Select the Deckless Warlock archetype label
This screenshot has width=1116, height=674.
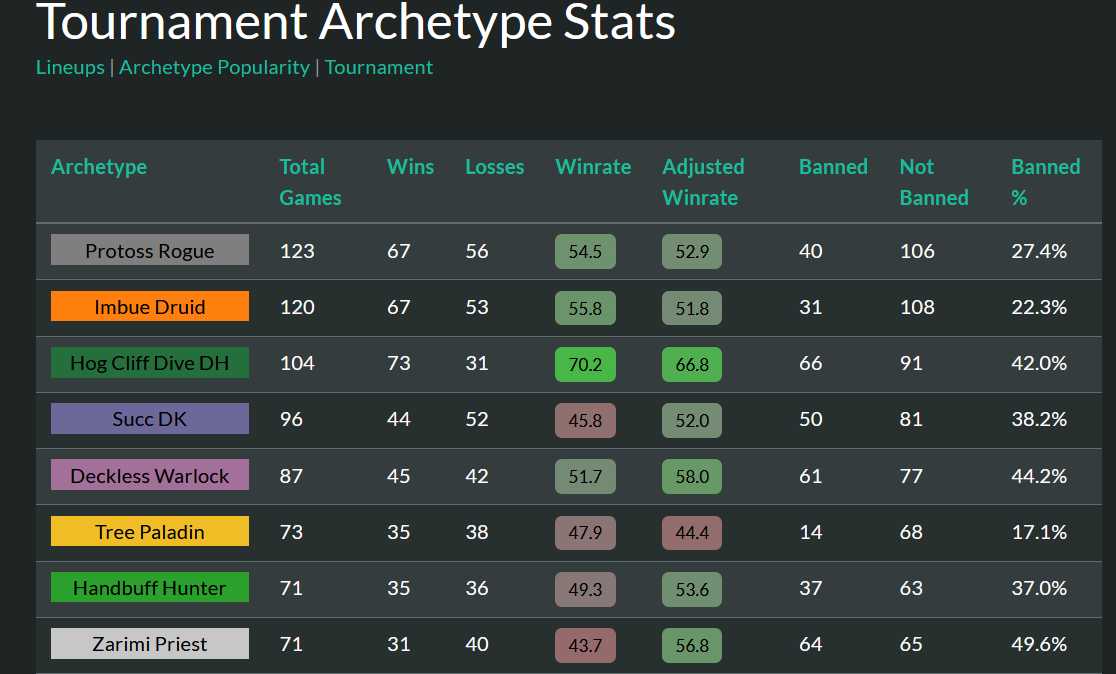pyautogui.click(x=150, y=475)
